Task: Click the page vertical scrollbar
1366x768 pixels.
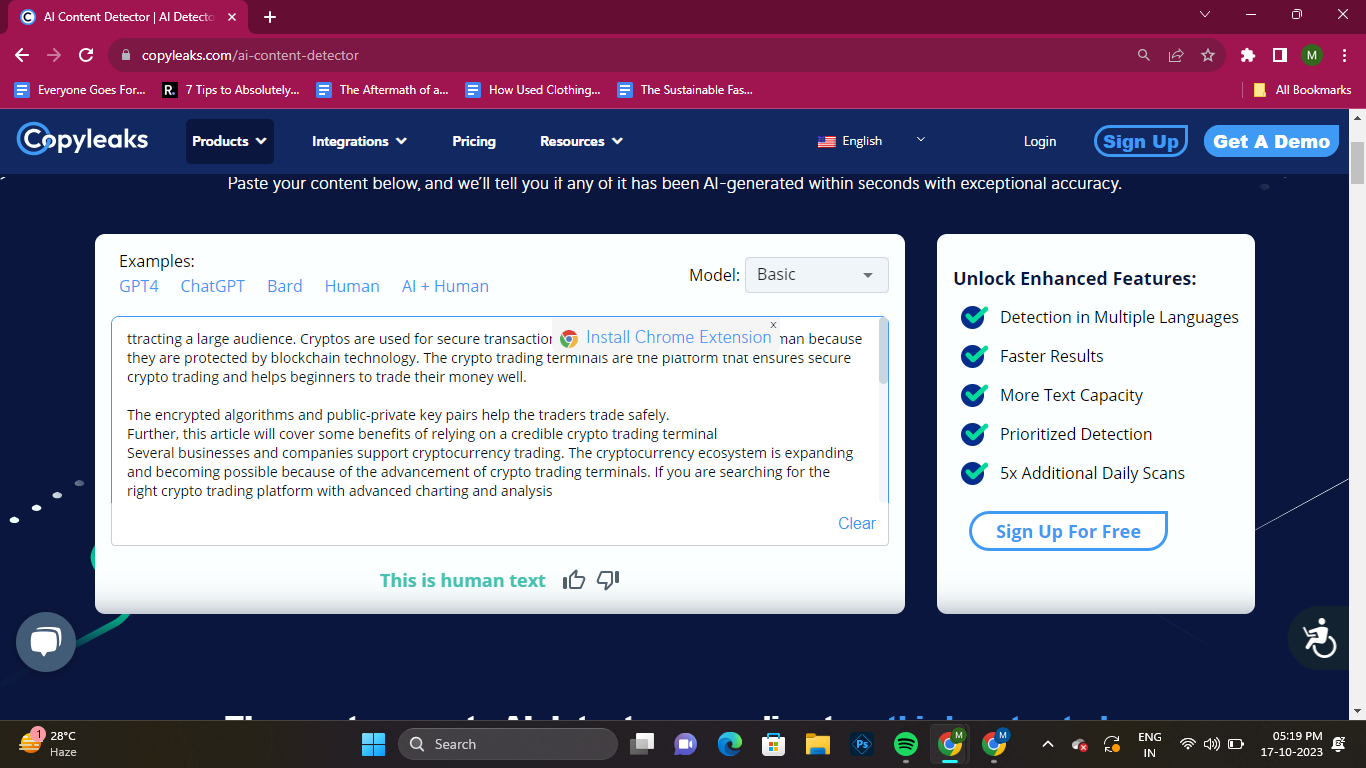Action: tap(1357, 164)
